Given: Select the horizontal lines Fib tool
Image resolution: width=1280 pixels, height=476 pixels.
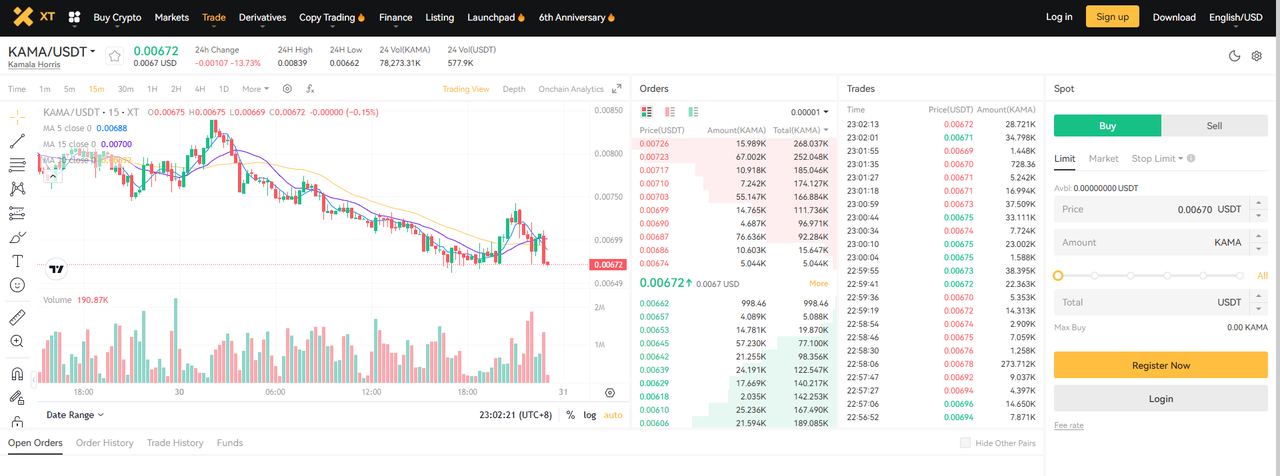Looking at the screenshot, I should (17, 165).
